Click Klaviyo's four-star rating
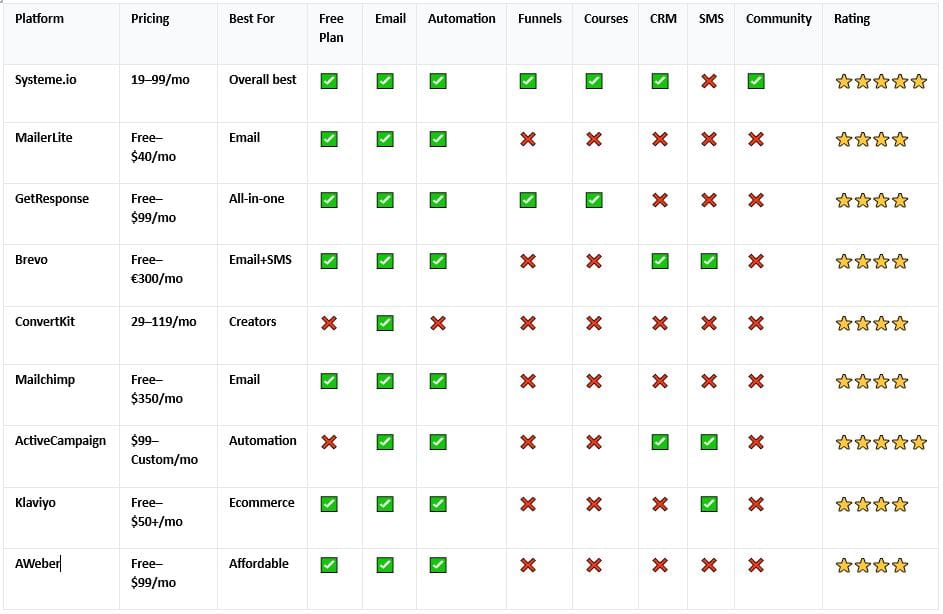 click(x=871, y=504)
